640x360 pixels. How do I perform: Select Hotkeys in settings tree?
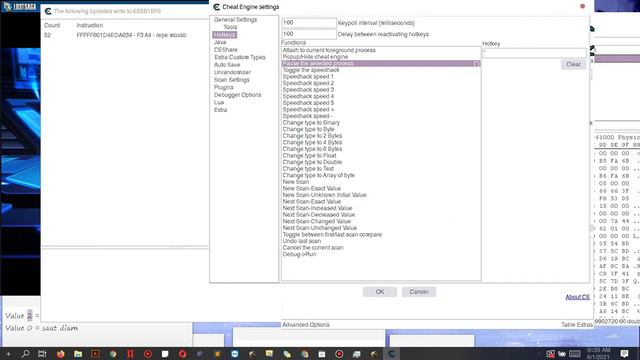[224, 35]
